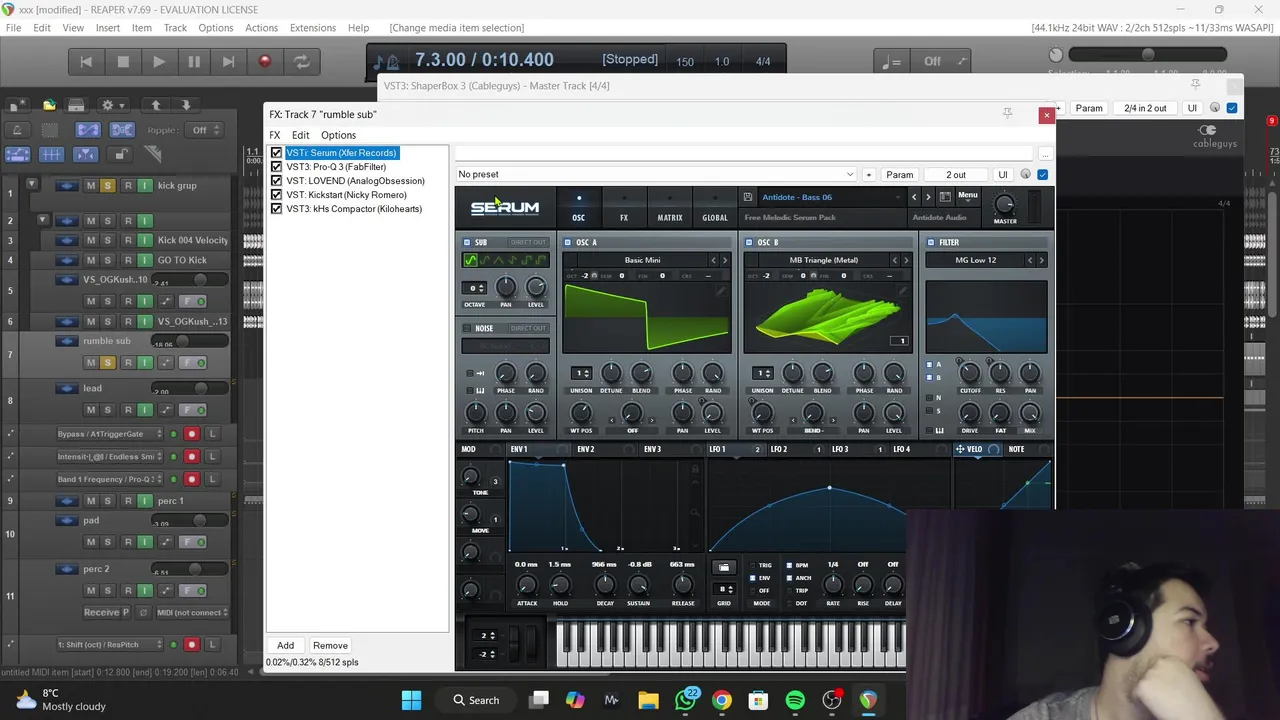
Task: Open Windows taskbar Search box
Action: pos(475,700)
